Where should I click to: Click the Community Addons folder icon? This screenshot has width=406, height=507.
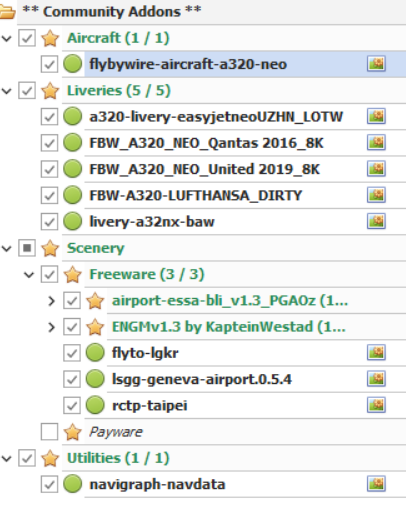click(x=7, y=12)
